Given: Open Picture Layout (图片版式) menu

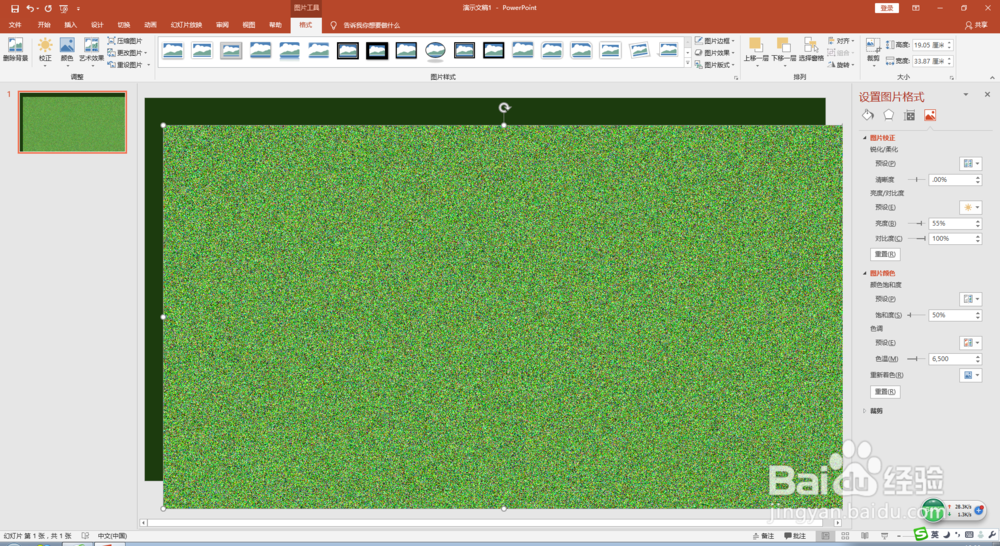Looking at the screenshot, I should point(714,65).
